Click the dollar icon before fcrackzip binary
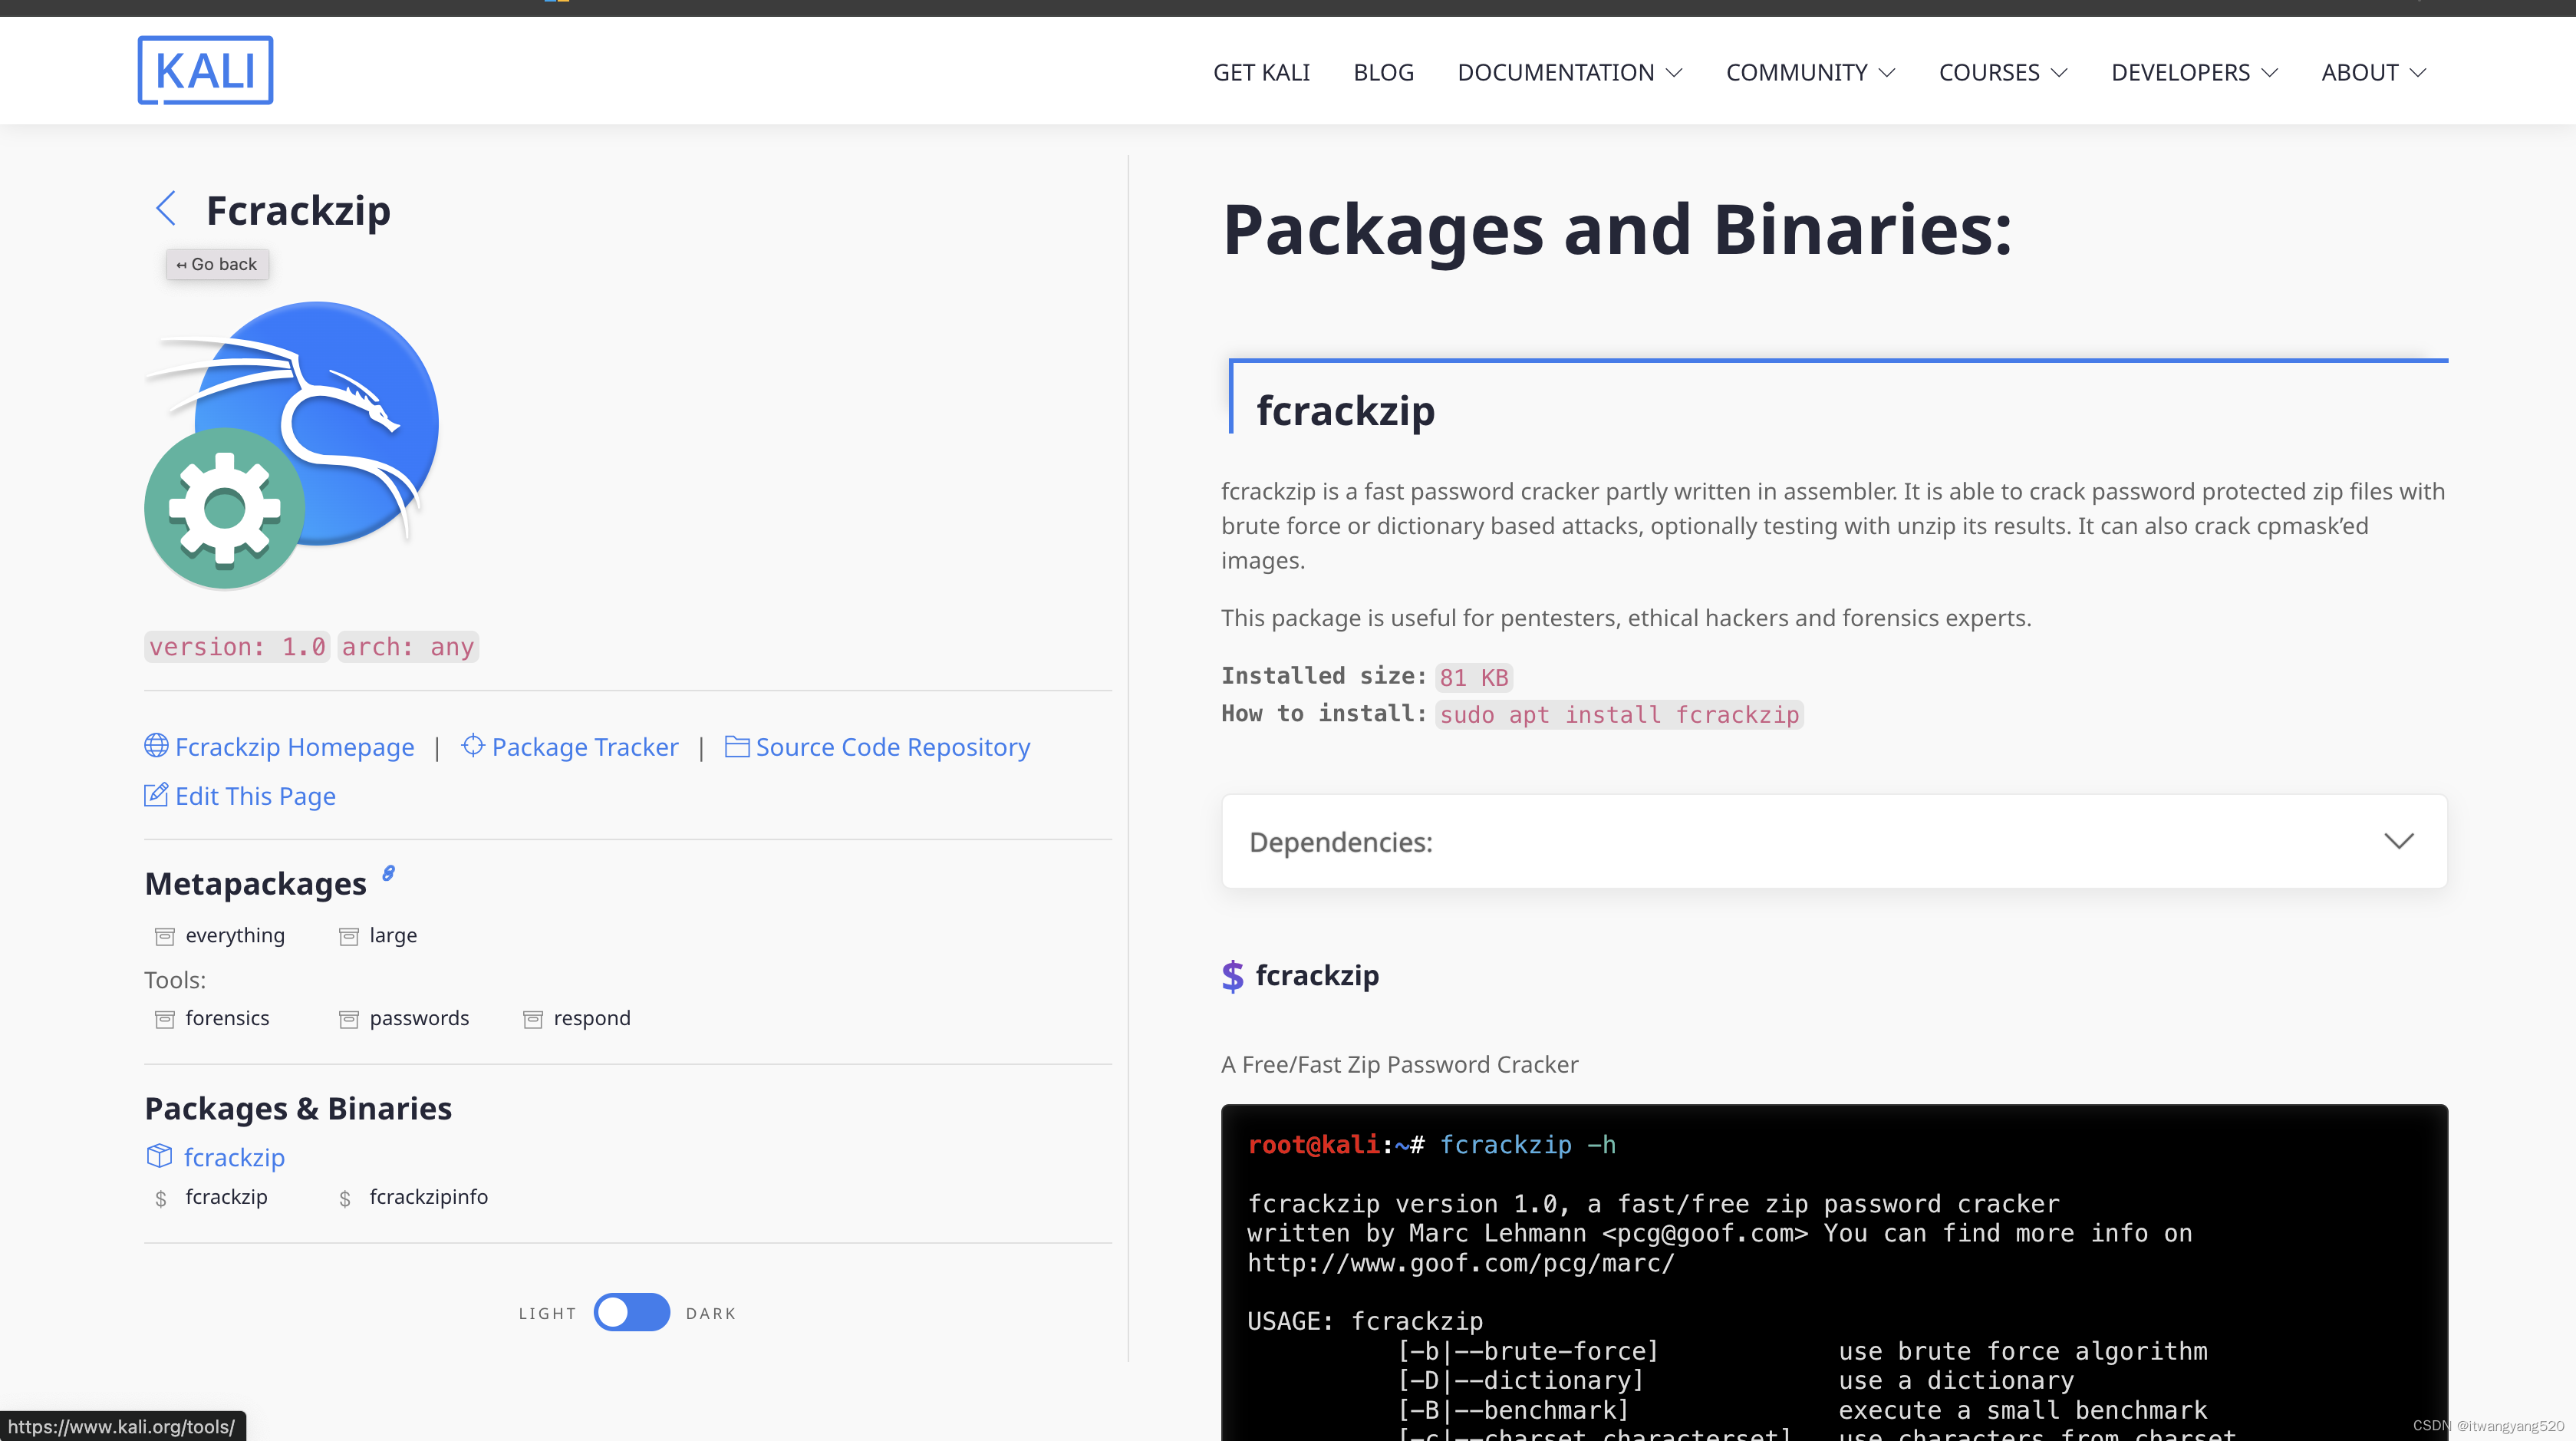 [x=161, y=1198]
